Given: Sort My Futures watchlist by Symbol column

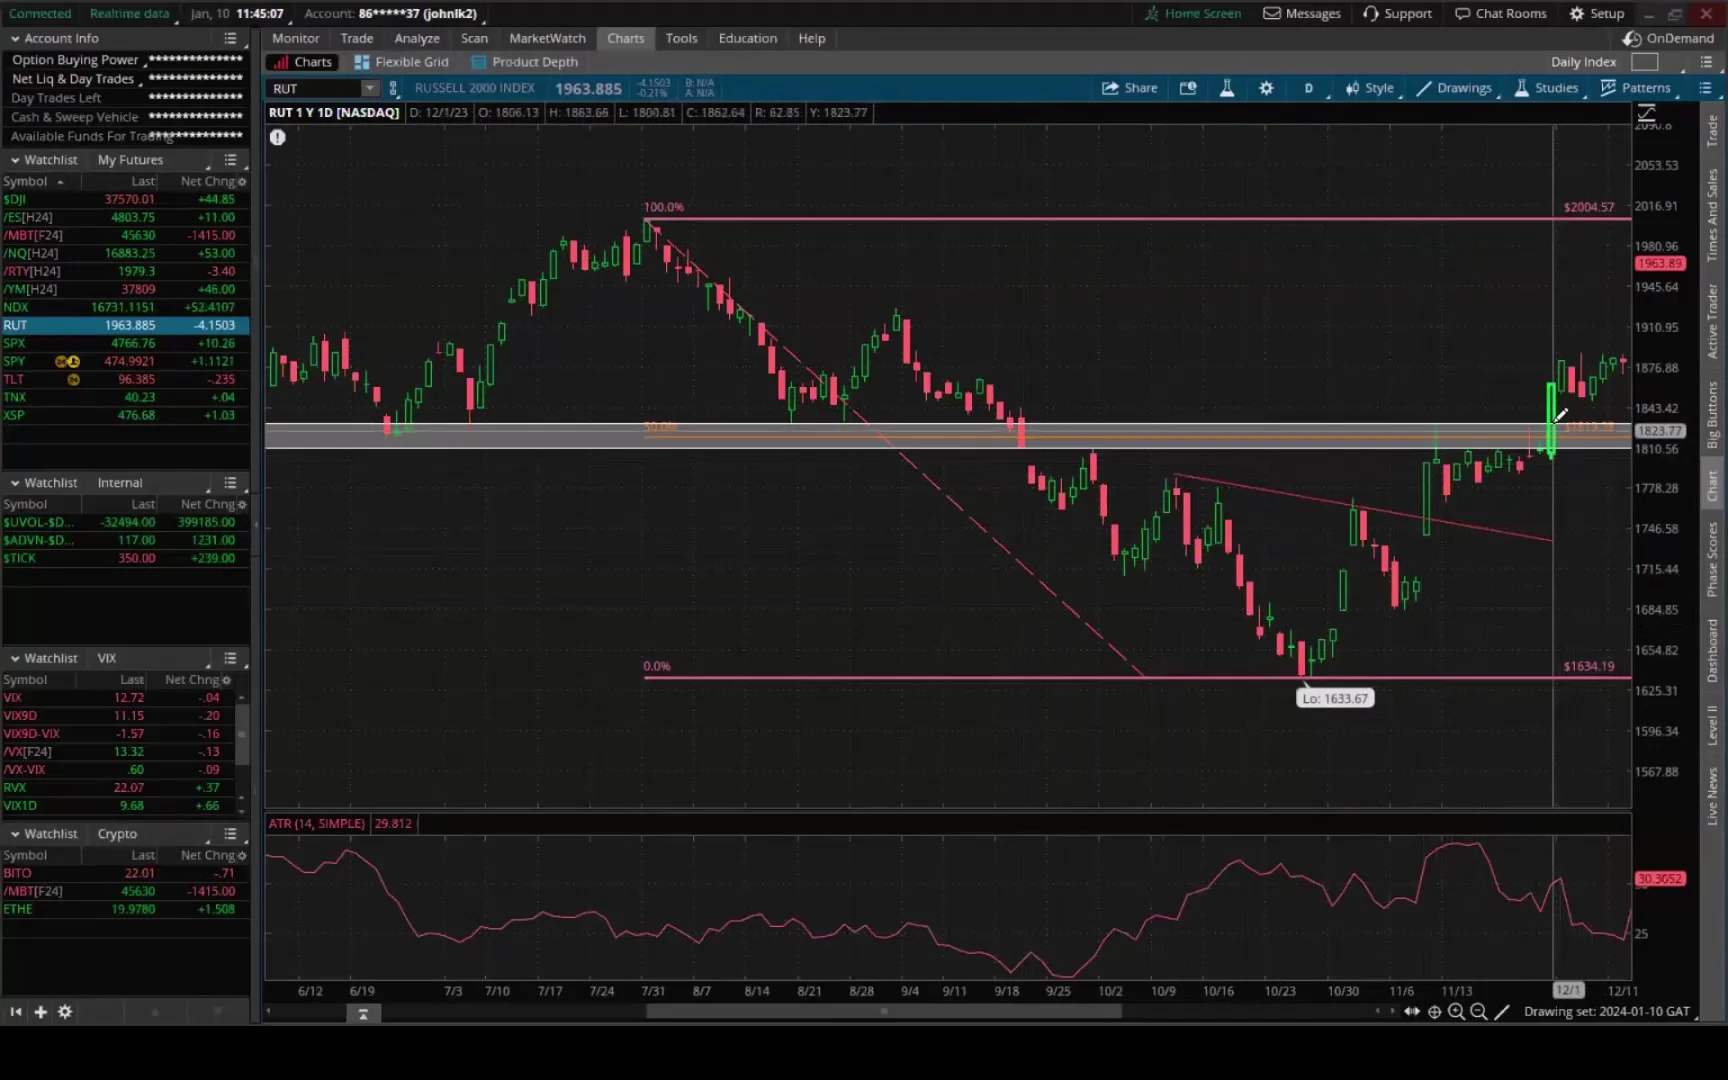Looking at the screenshot, I should (33, 181).
